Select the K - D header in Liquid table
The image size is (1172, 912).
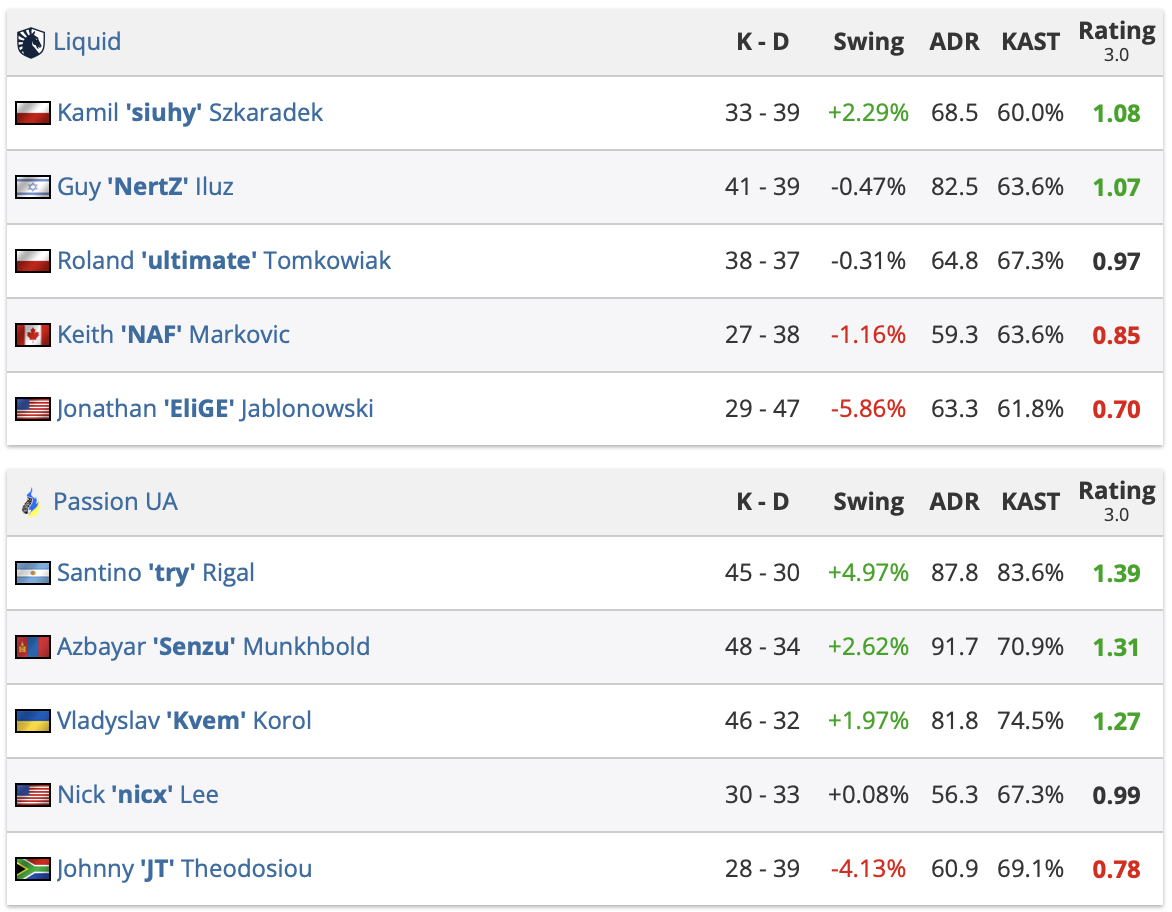(762, 42)
